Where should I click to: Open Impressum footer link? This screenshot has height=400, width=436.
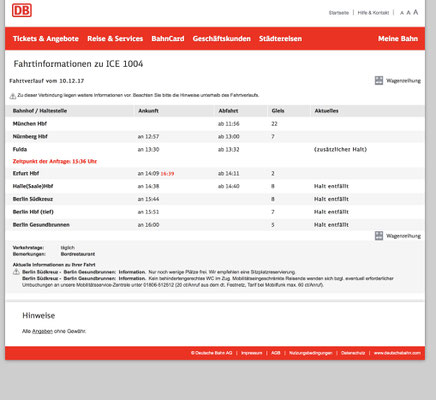252,353
